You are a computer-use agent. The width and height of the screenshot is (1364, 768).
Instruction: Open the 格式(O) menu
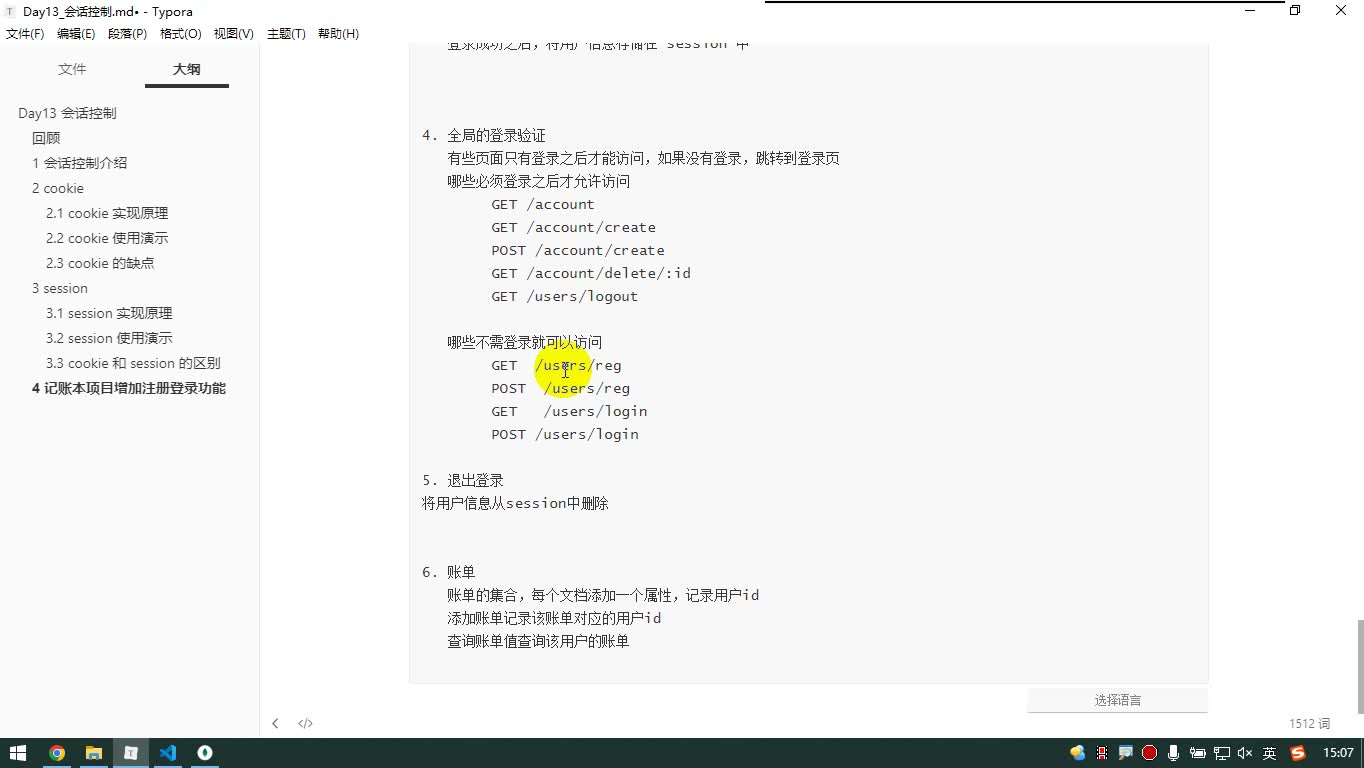click(x=181, y=33)
